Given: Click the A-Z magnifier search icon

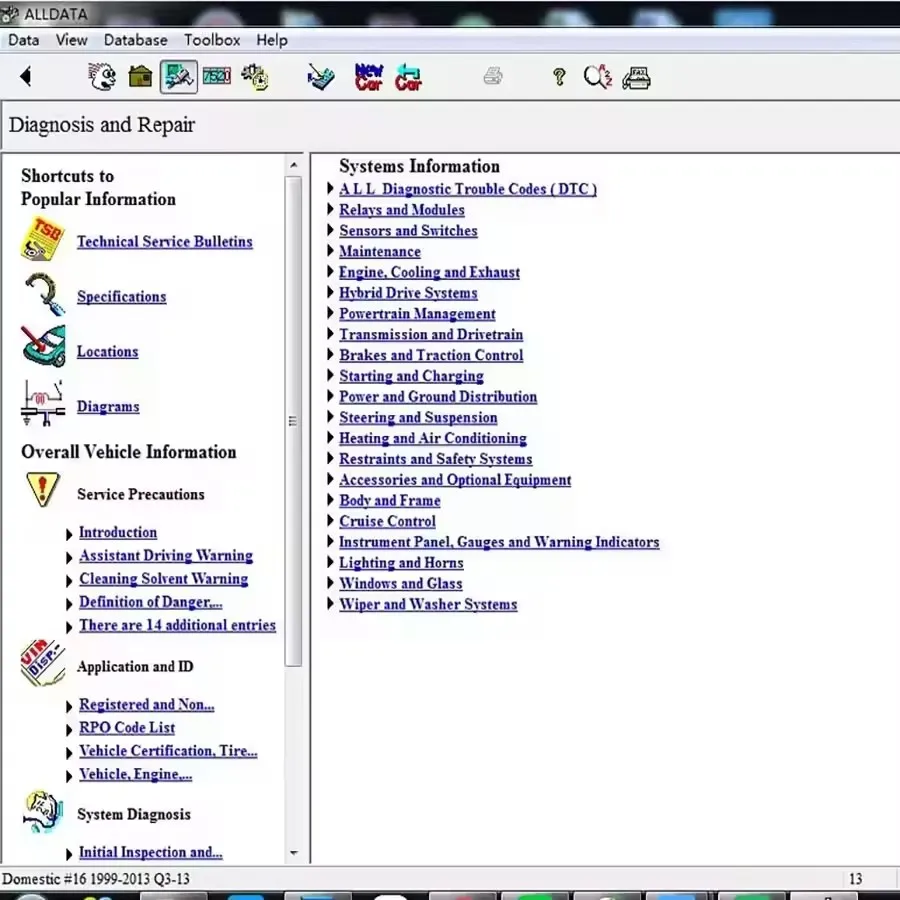Looking at the screenshot, I should click(x=597, y=77).
